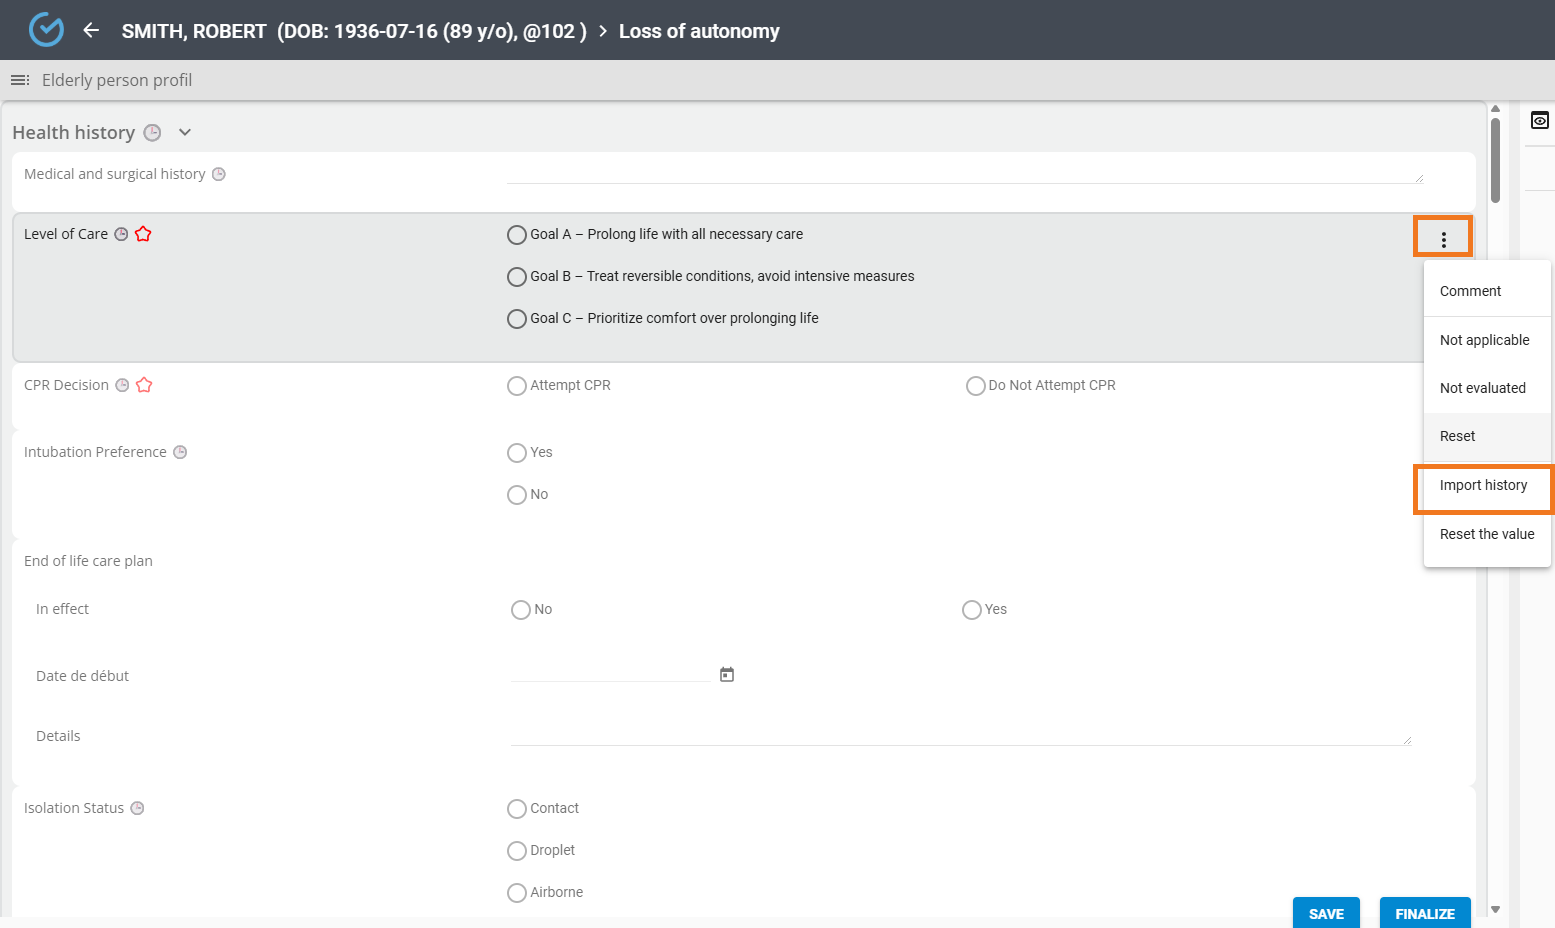Open the Level of Care three-dot menu
Image resolution: width=1555 pixels, height=928 pixels.
[x=1443, y=239]
